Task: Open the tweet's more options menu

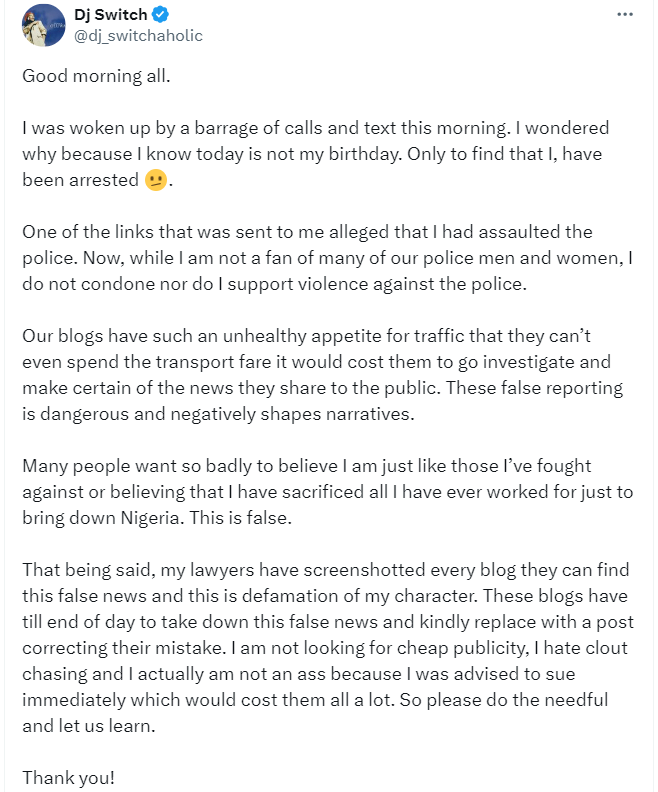Action: coord(625,15)
